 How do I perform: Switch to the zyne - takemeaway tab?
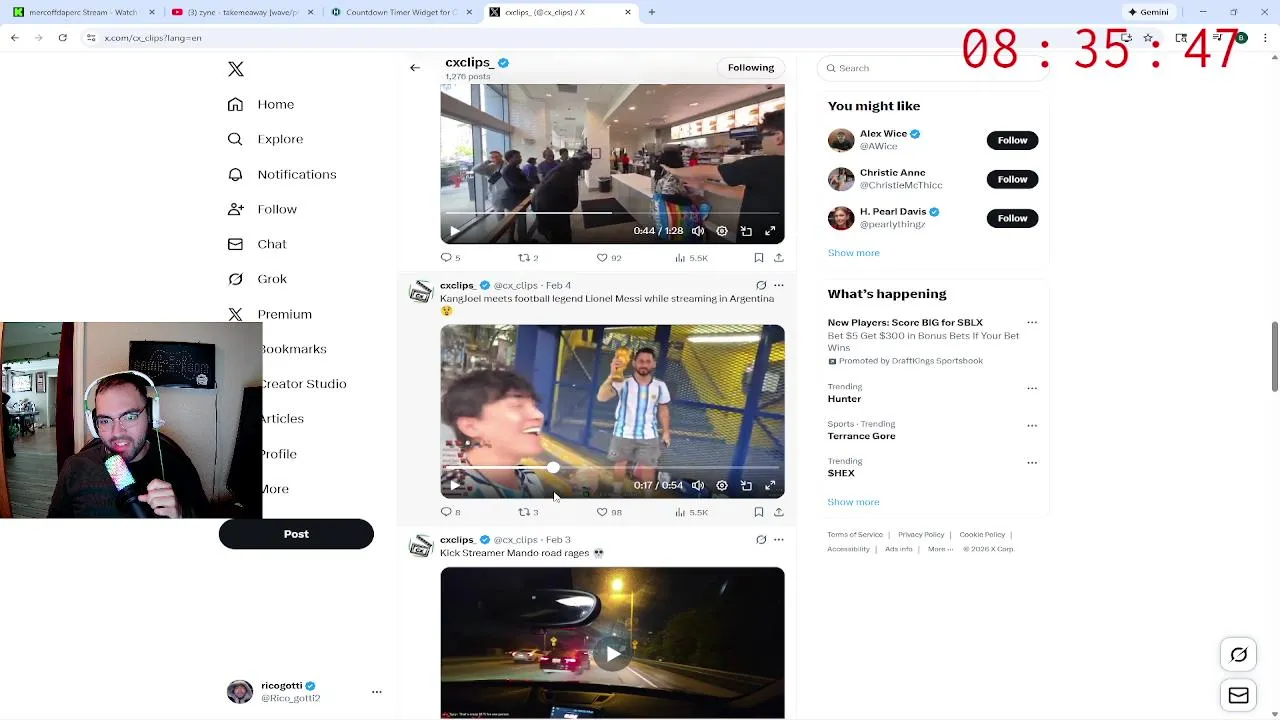(242, 12)
